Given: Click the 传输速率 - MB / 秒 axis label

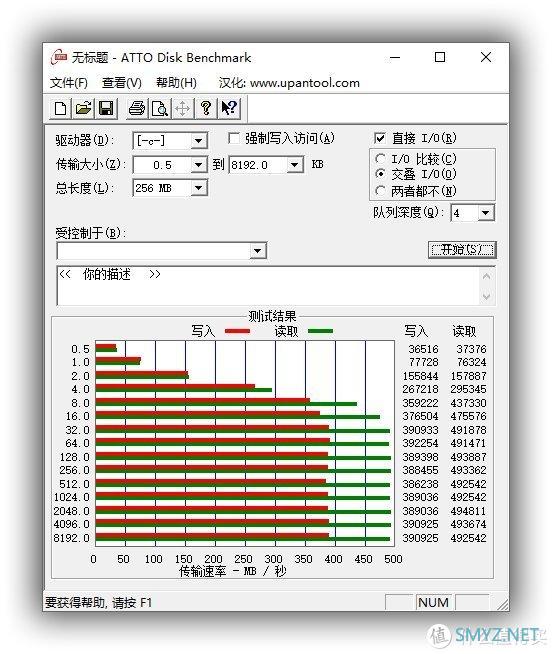Looking at the screenshot, I should 233,571.
